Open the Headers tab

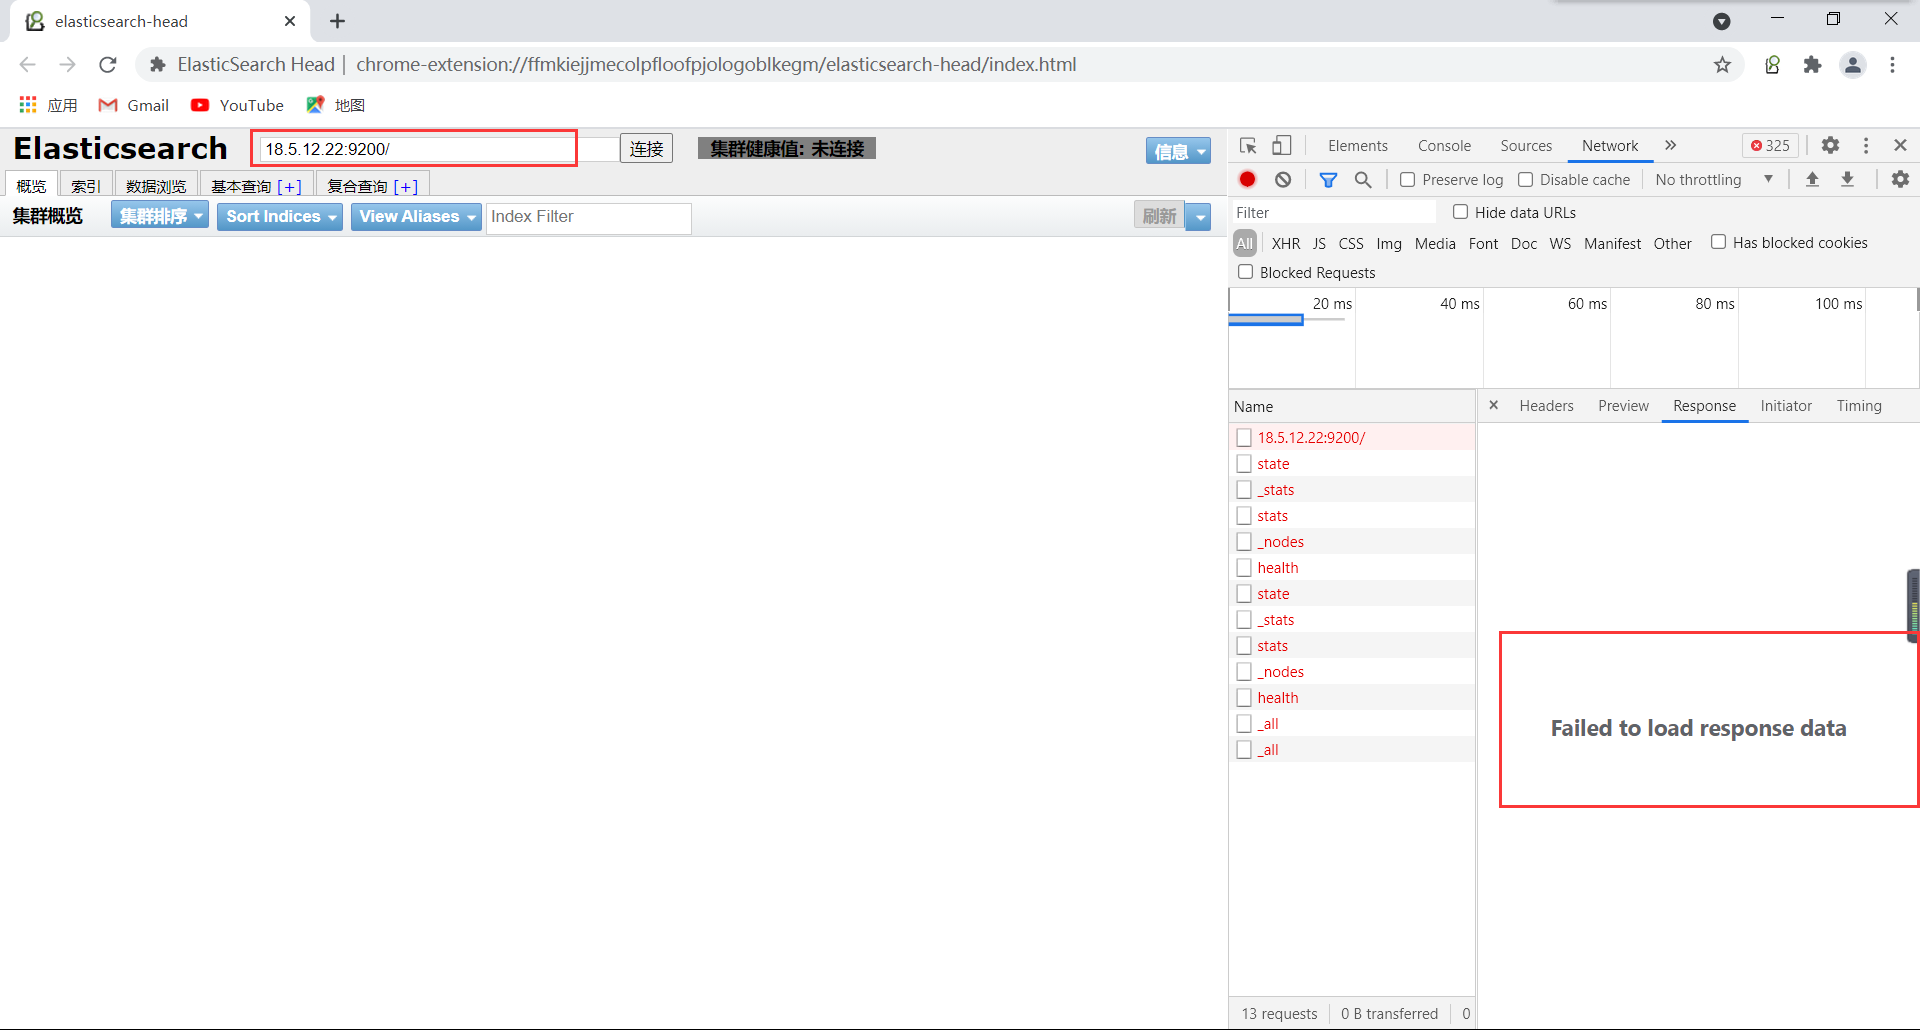1546,406
